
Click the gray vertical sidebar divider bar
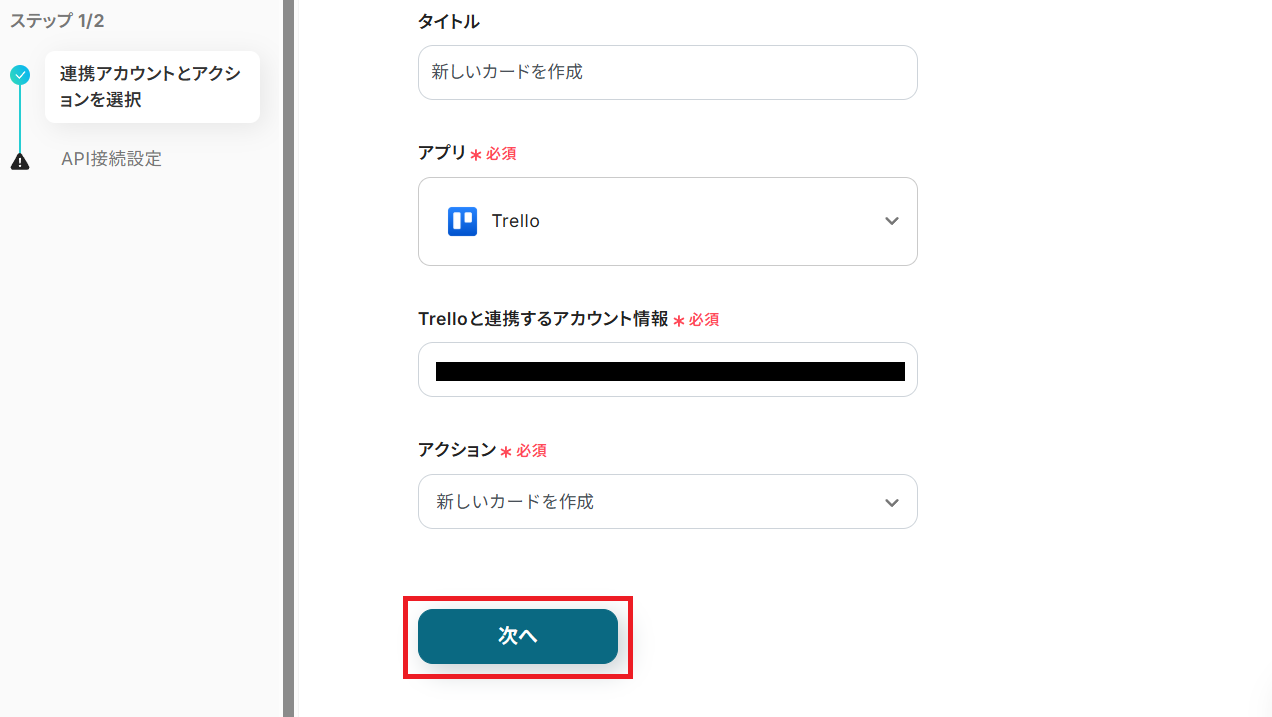(x=288, y=358)
